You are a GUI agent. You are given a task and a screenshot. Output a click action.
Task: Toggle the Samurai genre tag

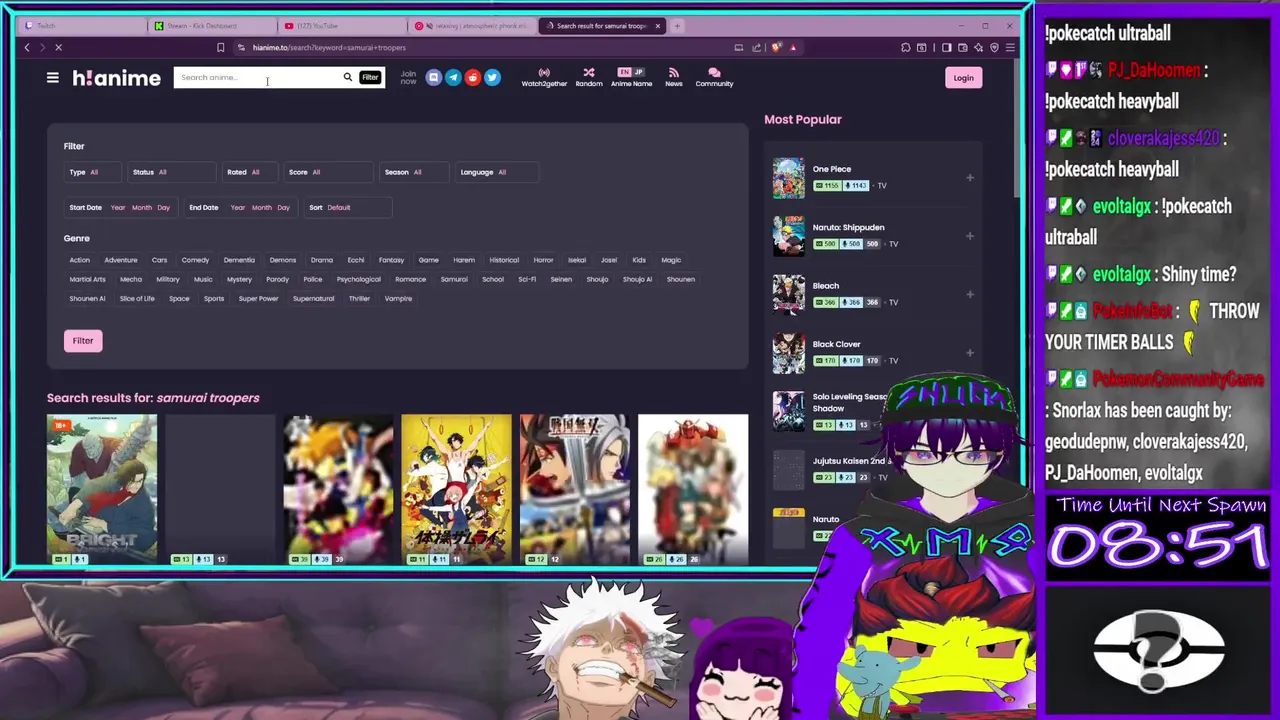(x=454, y=279)
